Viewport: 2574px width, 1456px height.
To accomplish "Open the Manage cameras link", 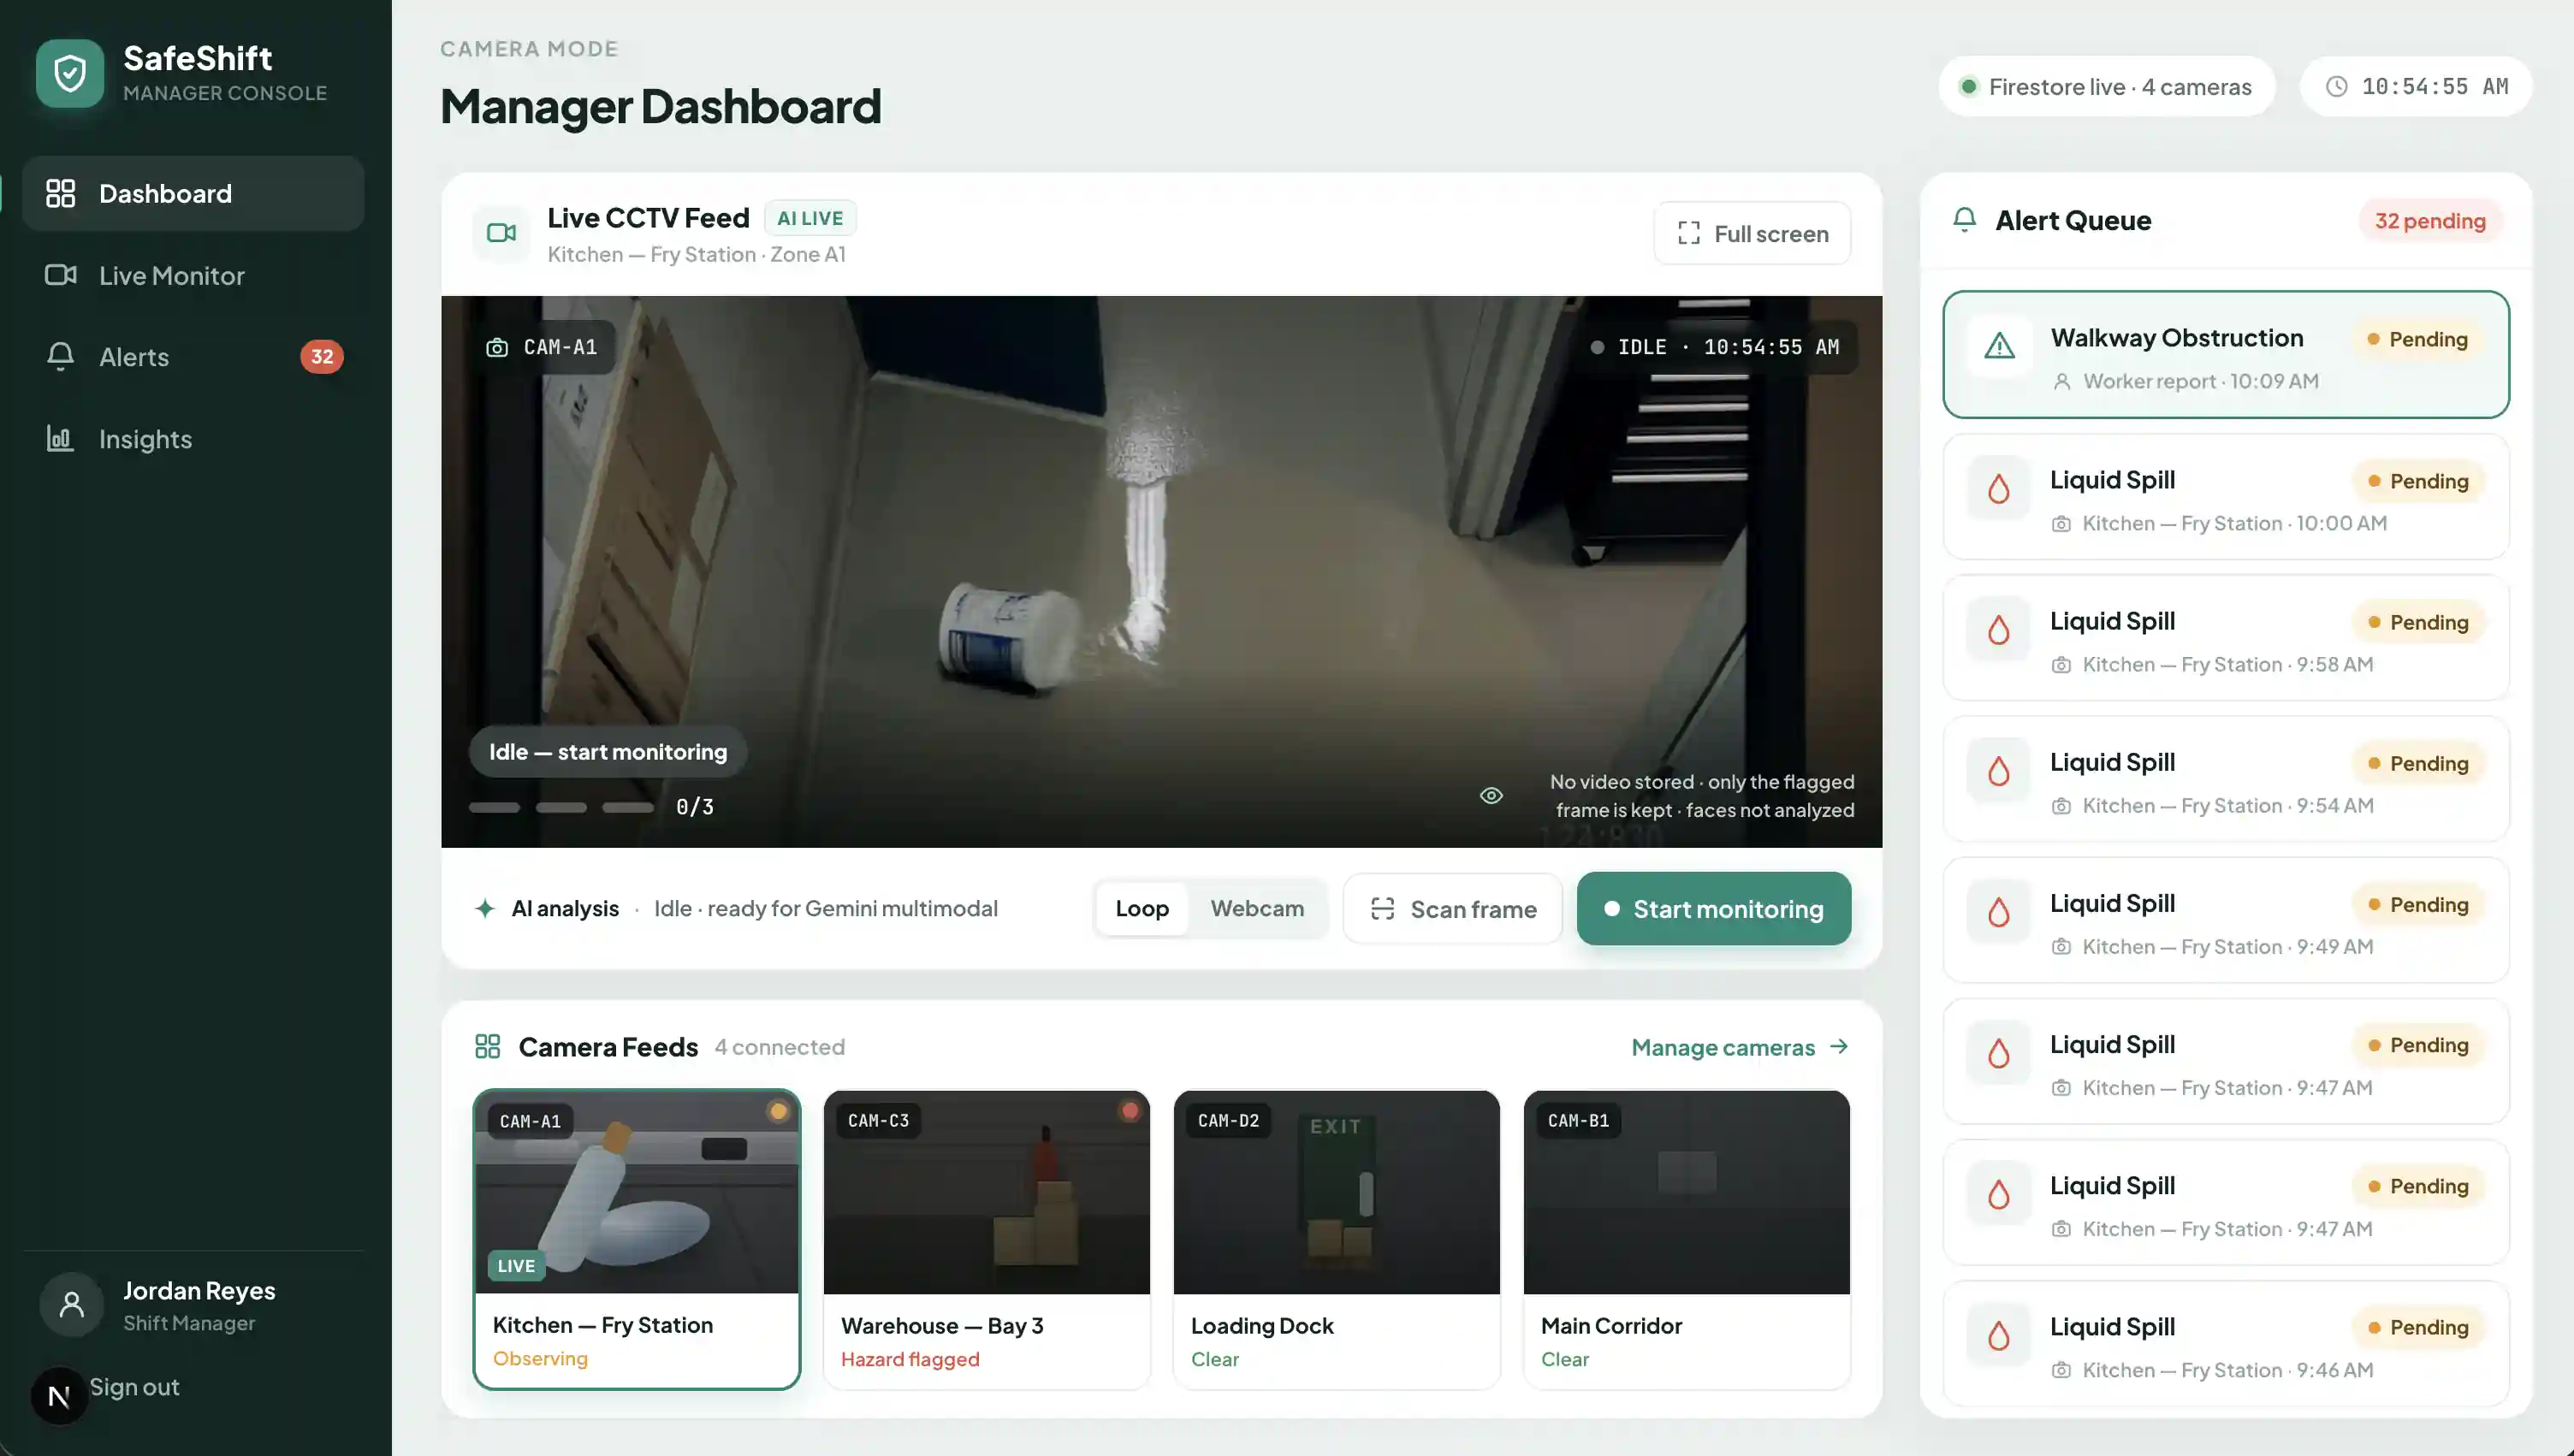I will 1740,1047.
